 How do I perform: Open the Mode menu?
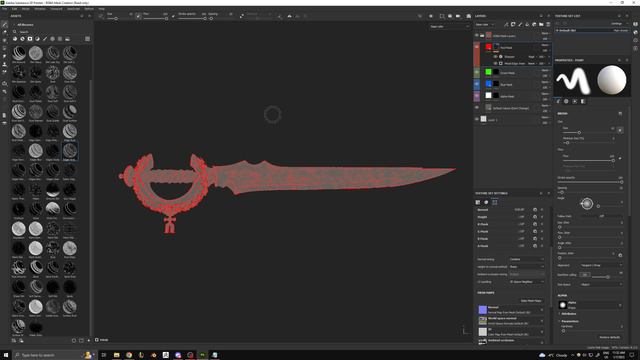coord(25,9)
